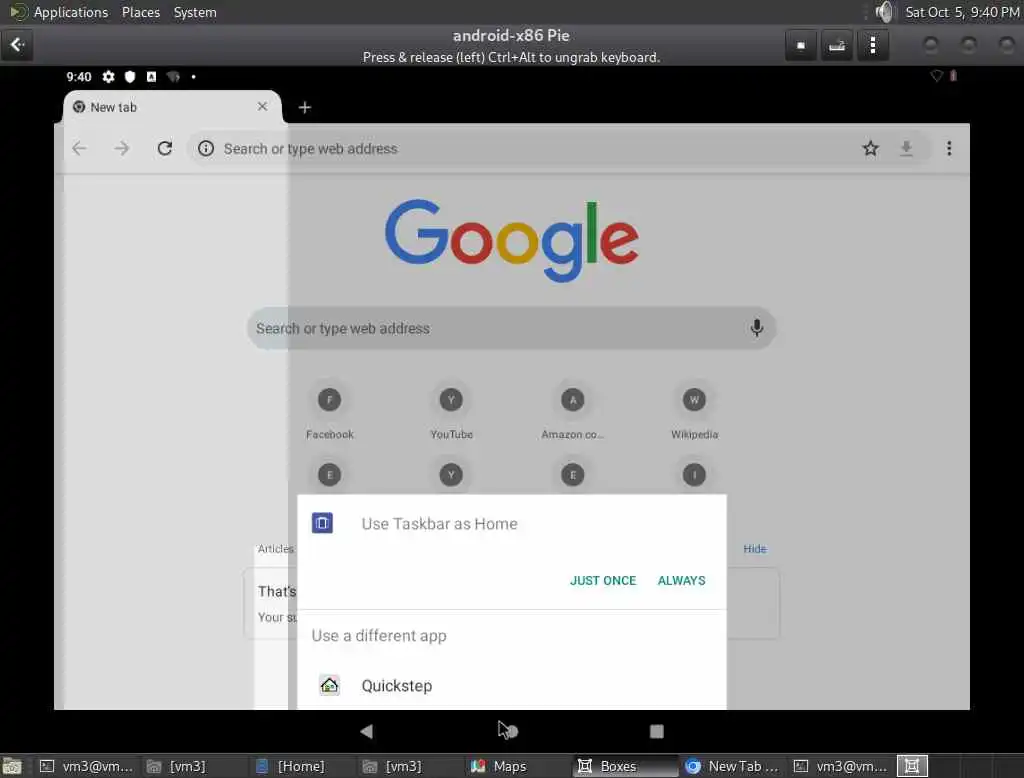Tap Android recents square button
Screen dimensions: 1024x778
[656, 731]
